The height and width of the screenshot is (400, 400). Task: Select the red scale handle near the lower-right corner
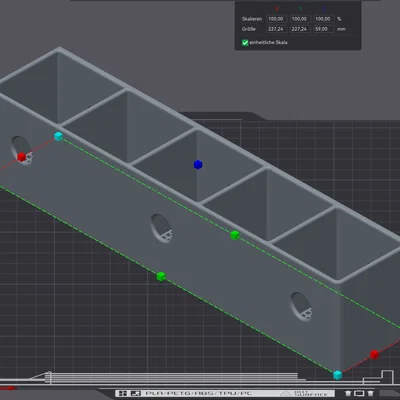click(x=374, y=354)
